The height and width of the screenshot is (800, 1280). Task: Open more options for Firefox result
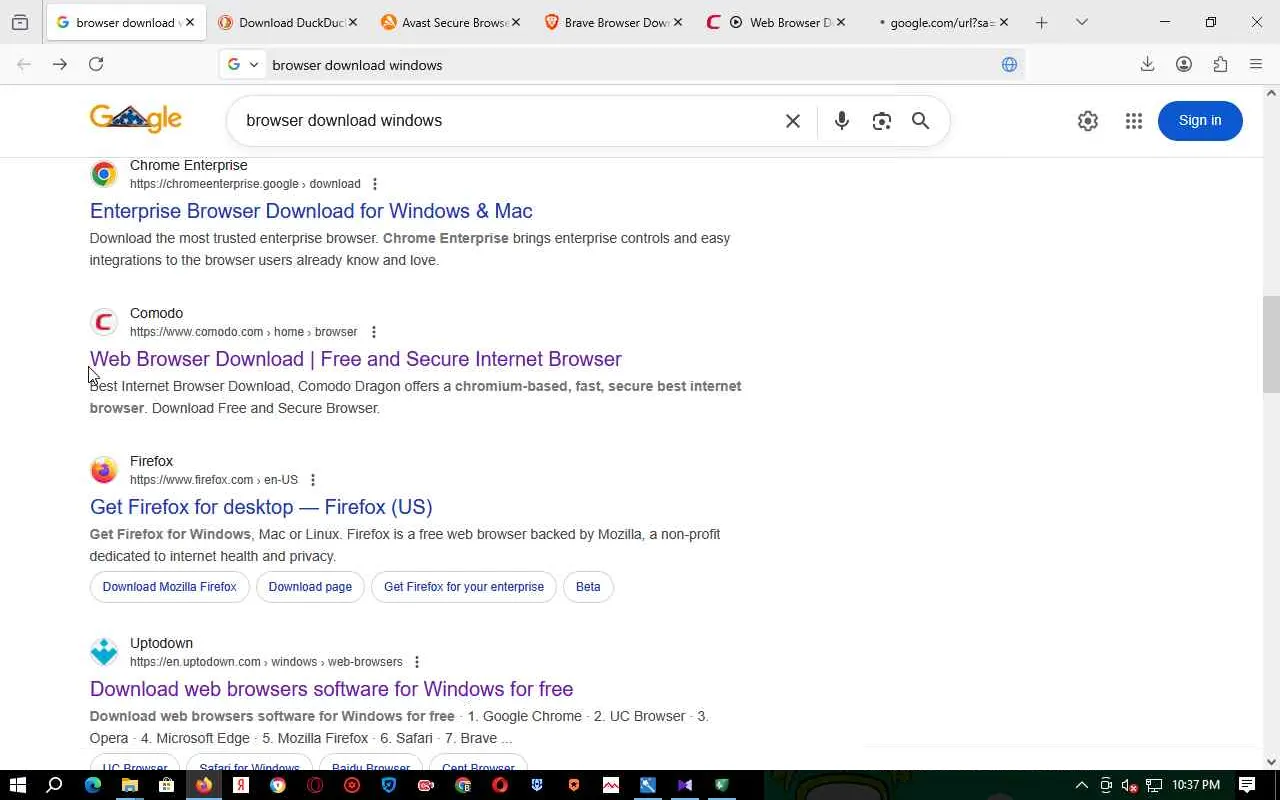pyautogui.click(x=313, y=480)
